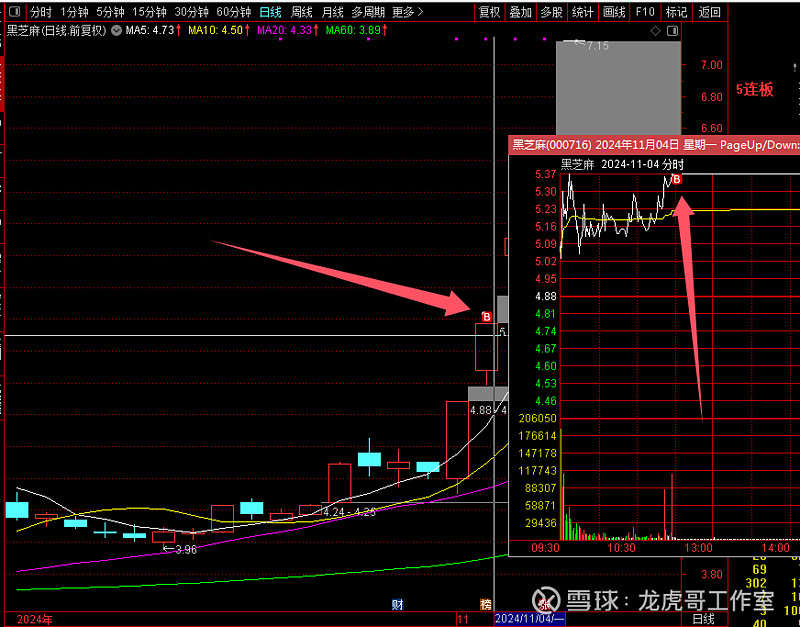Click the MA10: 4.50 indicator label

coord(219,31)
